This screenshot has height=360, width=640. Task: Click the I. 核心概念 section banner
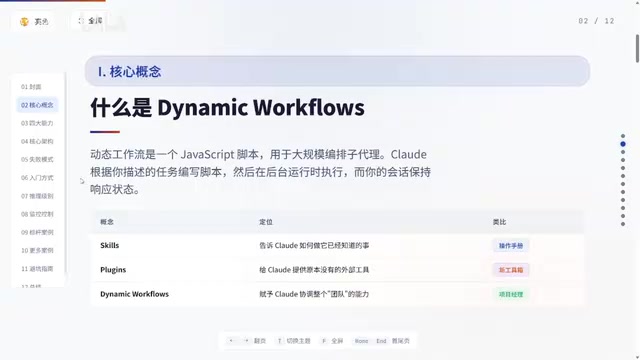click(x=337, y=71)
